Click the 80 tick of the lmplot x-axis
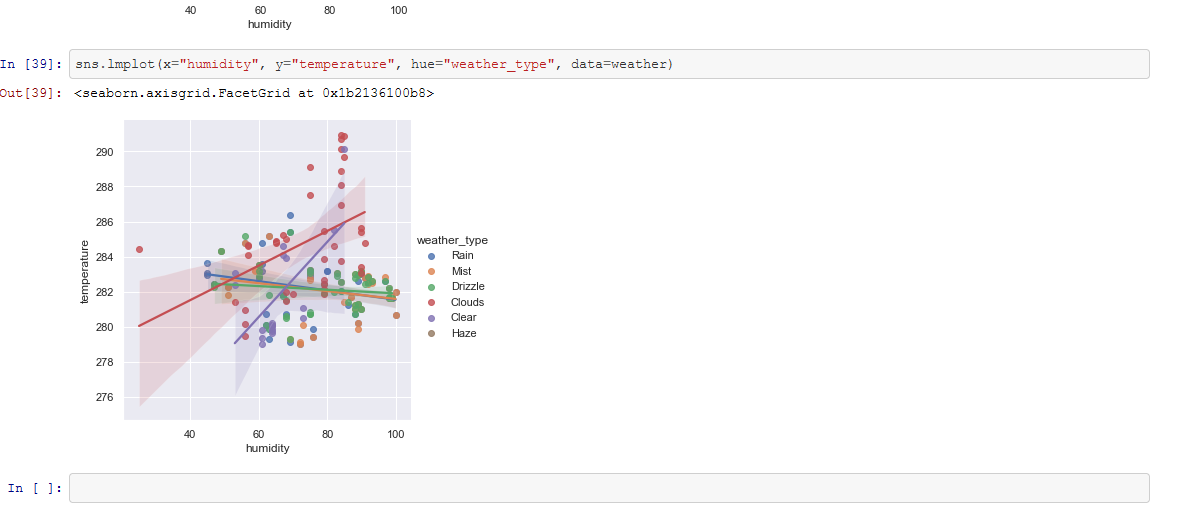The image size is (1186, 513). [x=328, y=434]
